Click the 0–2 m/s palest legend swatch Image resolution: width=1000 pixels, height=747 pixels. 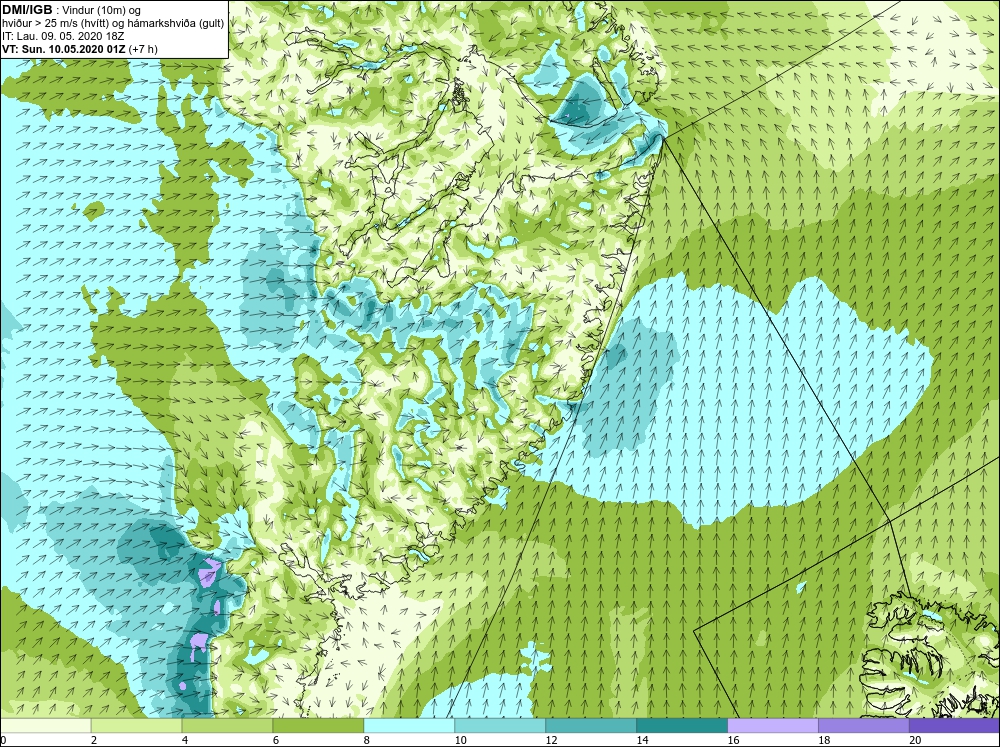(46, 725)
